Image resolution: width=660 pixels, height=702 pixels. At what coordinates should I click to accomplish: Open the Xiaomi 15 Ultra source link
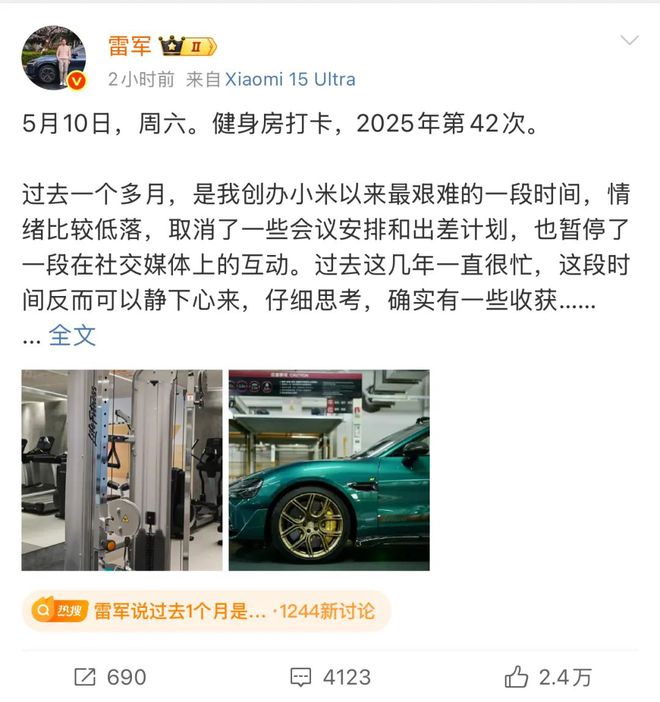pyautogui.click(x=290, y=80)
